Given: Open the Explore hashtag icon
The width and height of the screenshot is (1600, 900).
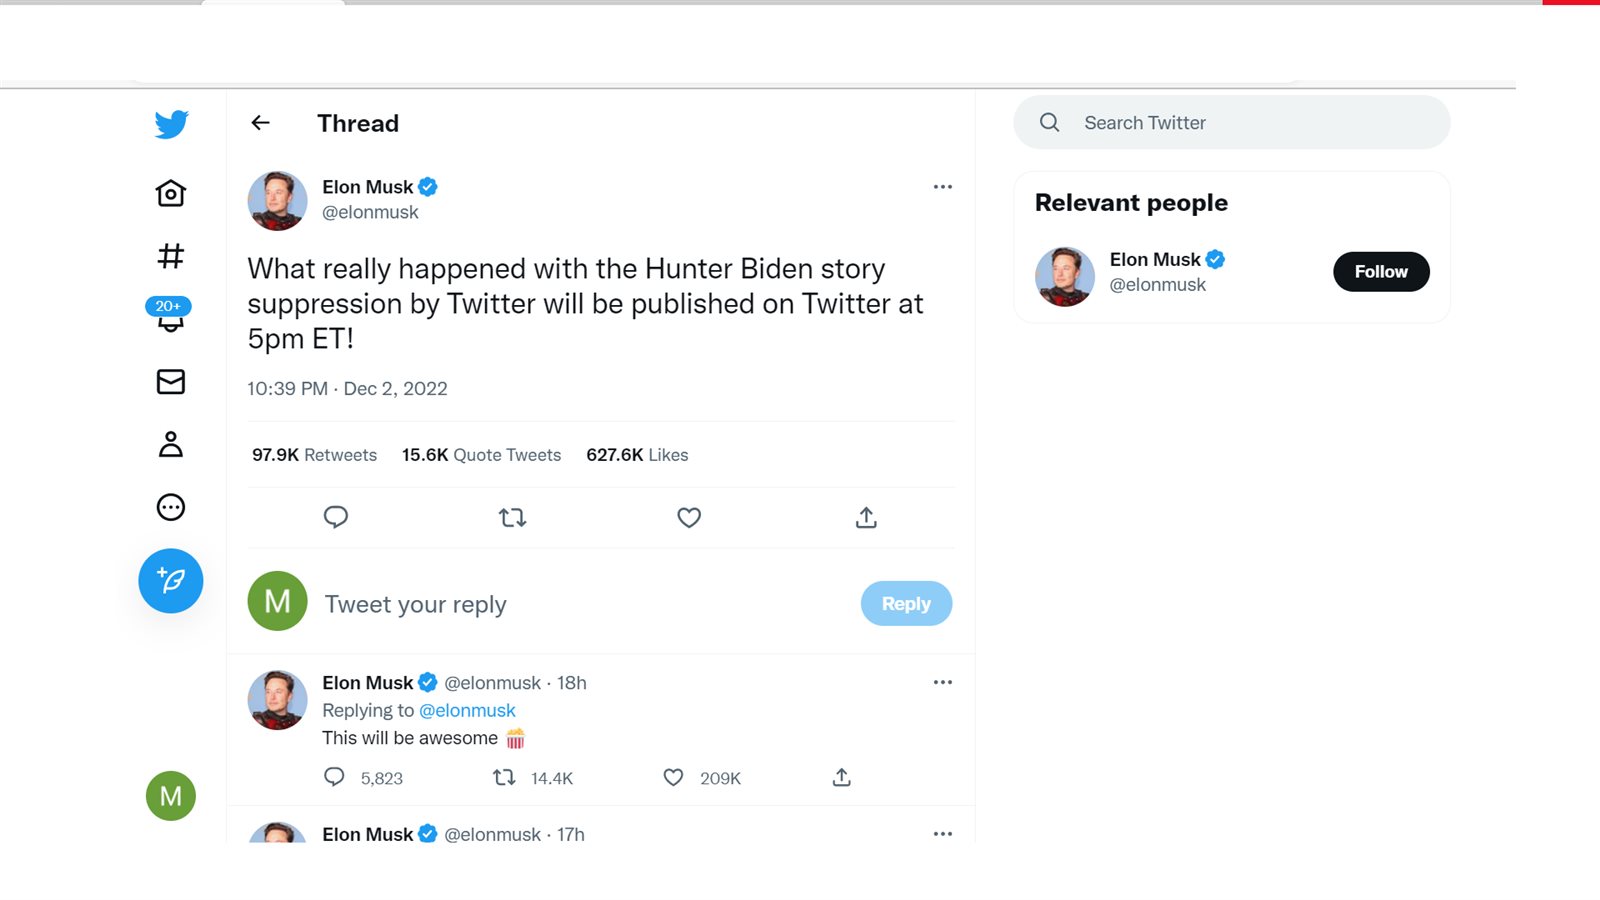Looking at the screenshot, I should click(171, 256).
